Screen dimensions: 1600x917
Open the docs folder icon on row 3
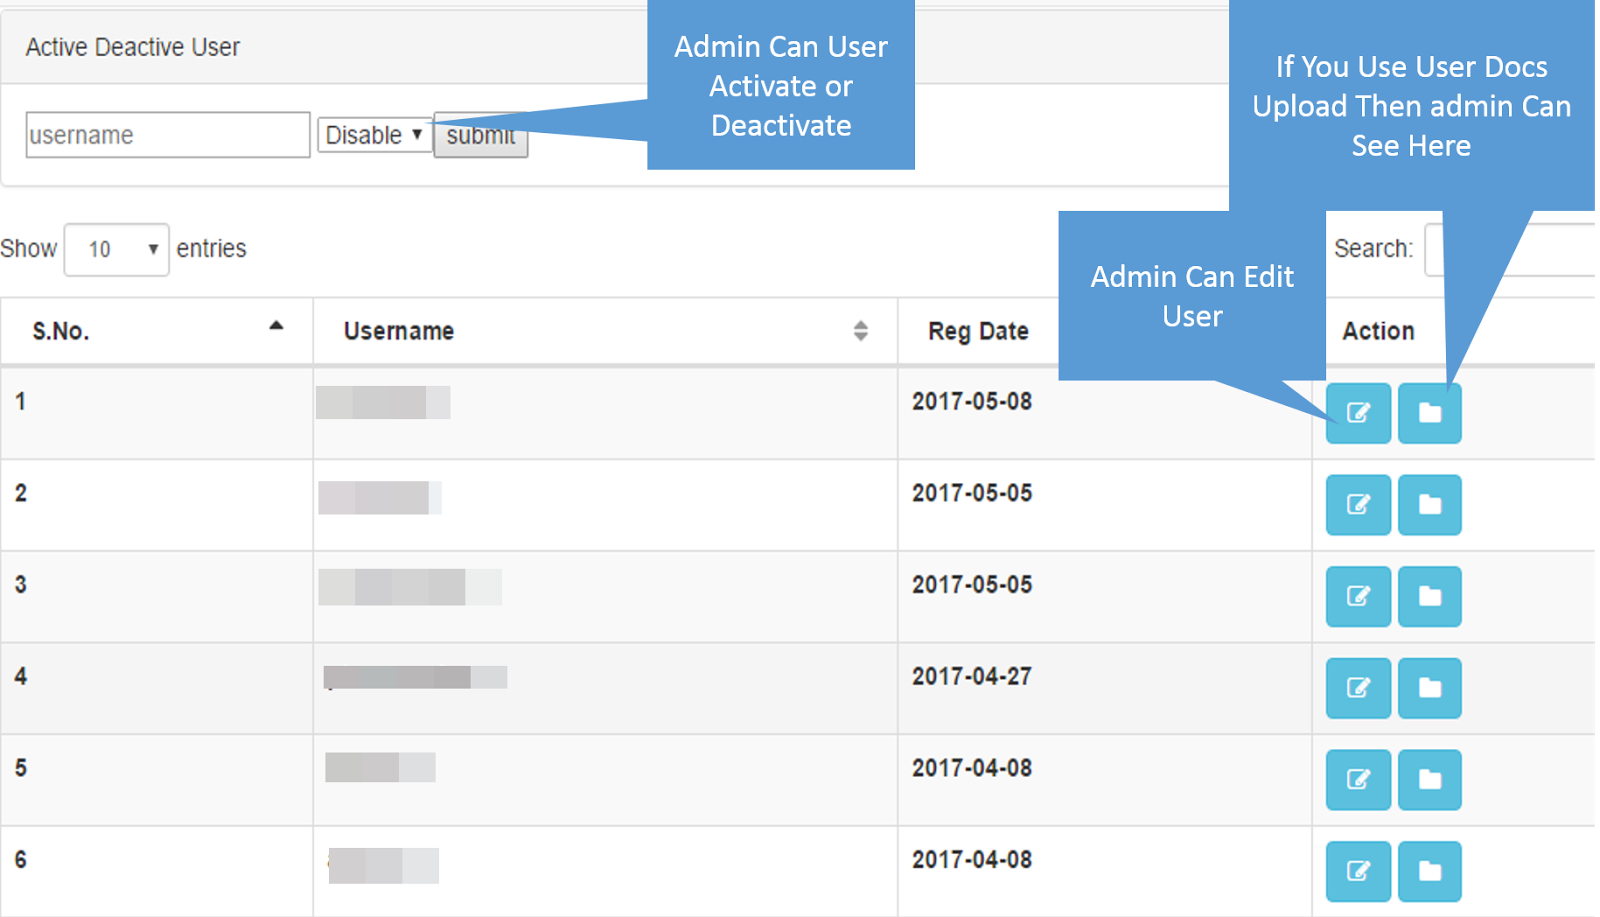tap(1430, 596)
